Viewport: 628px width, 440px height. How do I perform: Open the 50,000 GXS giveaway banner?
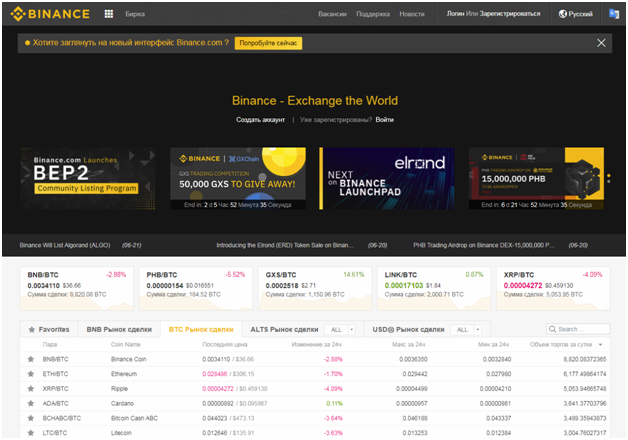click(x=238, y=179)
